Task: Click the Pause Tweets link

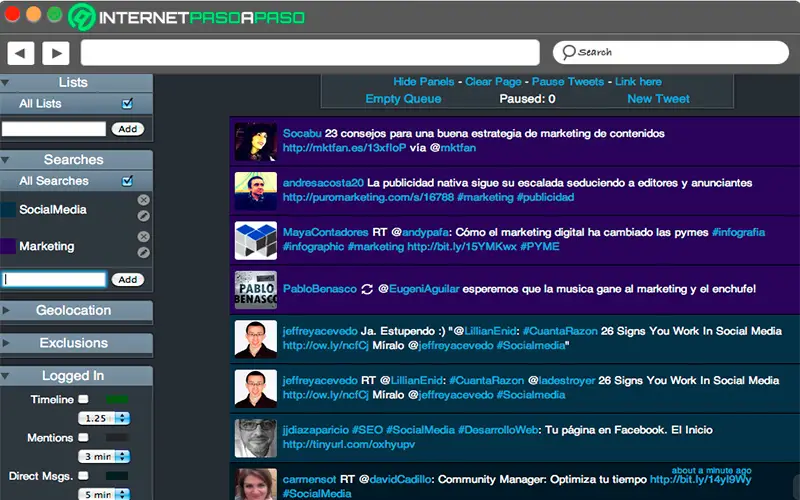Action: (567, 82)
